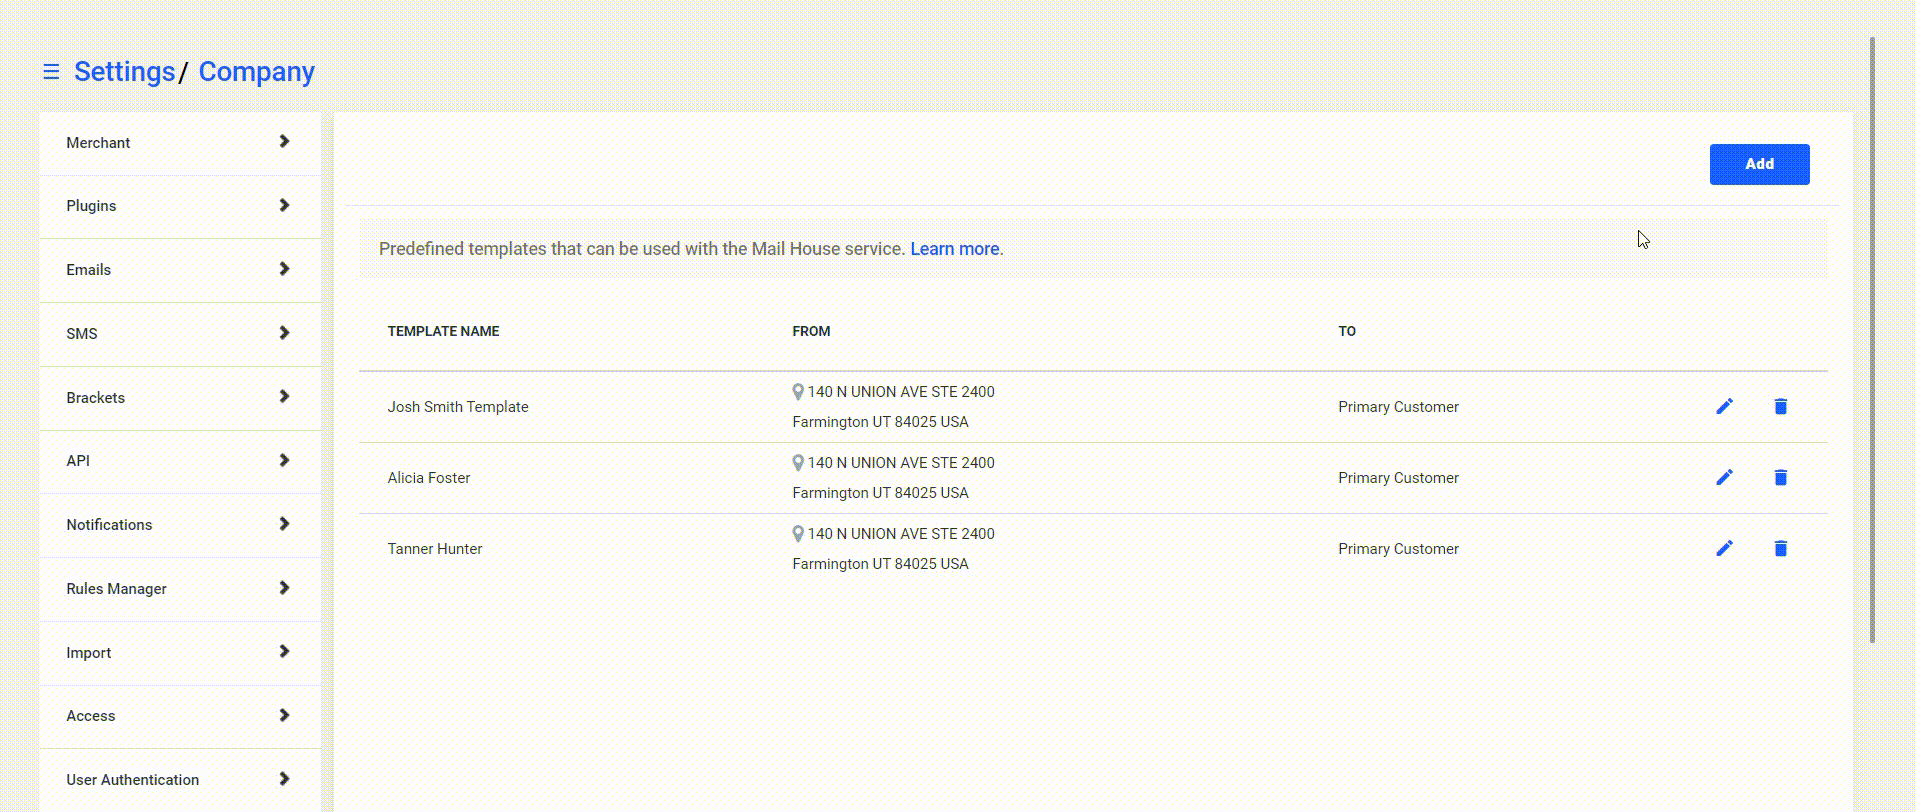
Task: Delete the Josh Smith Template via trash icon
Action: [1780, 406]
